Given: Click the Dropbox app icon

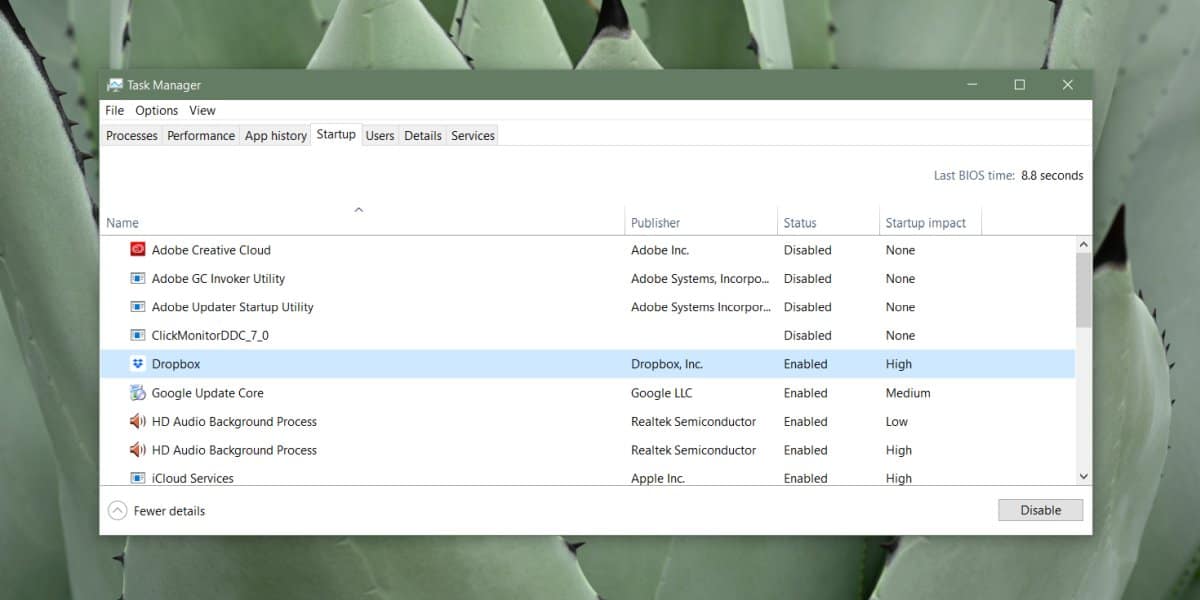Looking at the screenshot, I should (137, 364).
